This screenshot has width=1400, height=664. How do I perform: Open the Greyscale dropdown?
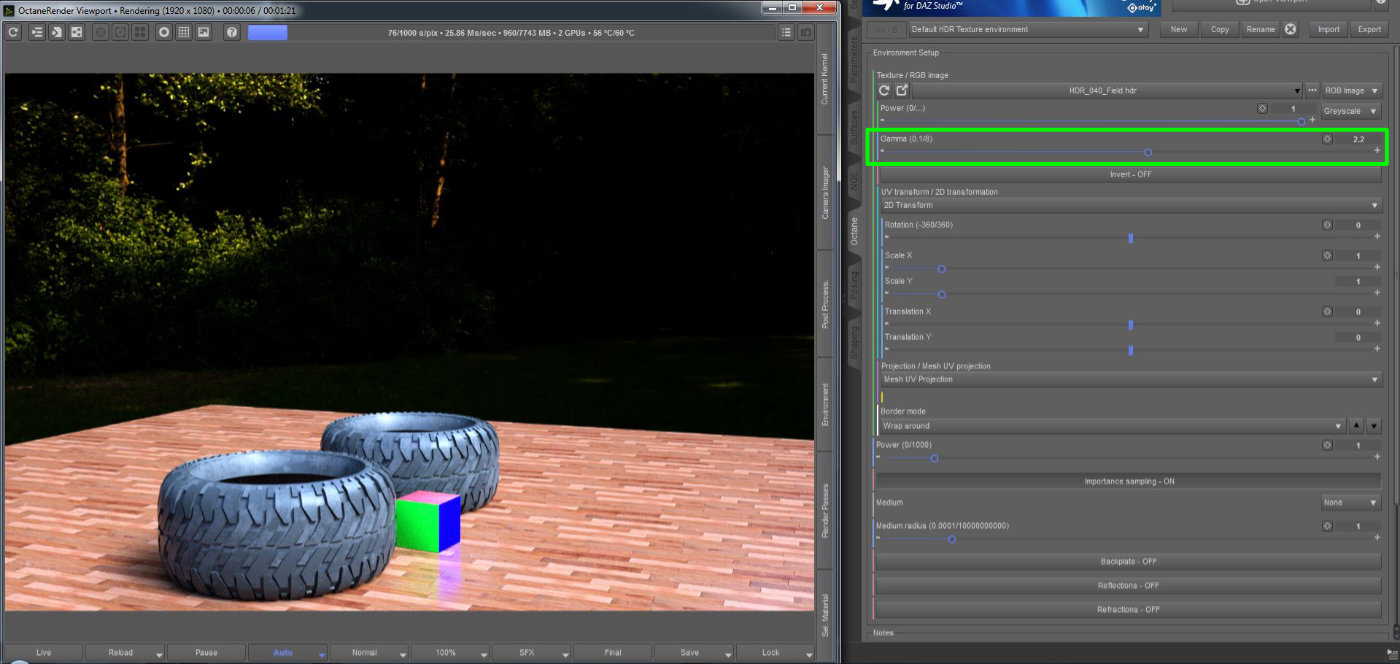coord(1352,111)
